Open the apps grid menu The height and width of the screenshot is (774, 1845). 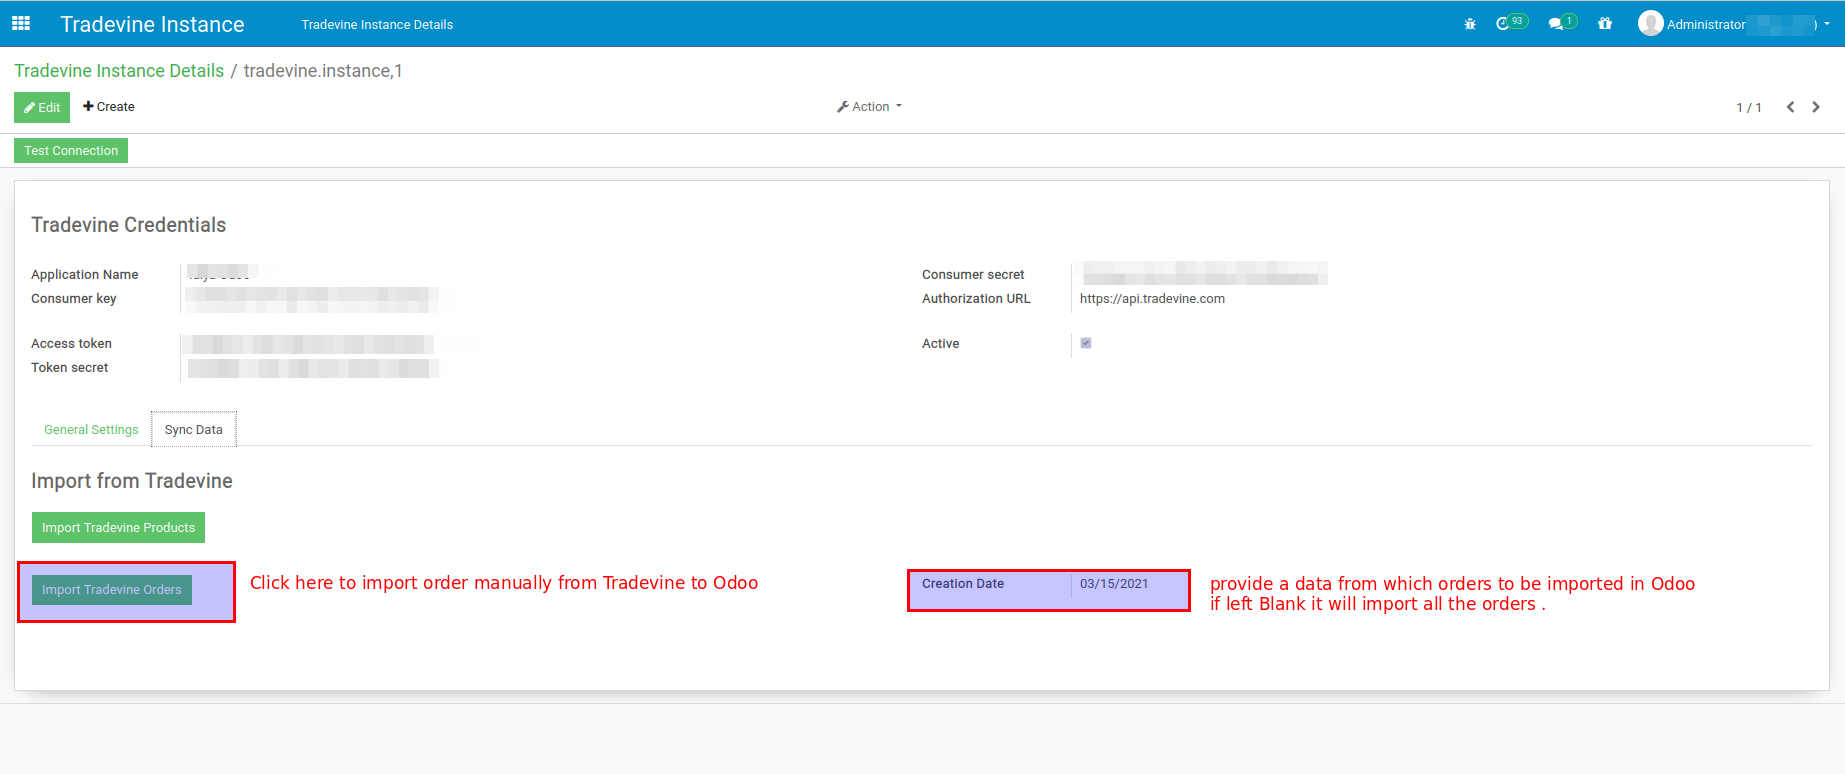(21, 23)
